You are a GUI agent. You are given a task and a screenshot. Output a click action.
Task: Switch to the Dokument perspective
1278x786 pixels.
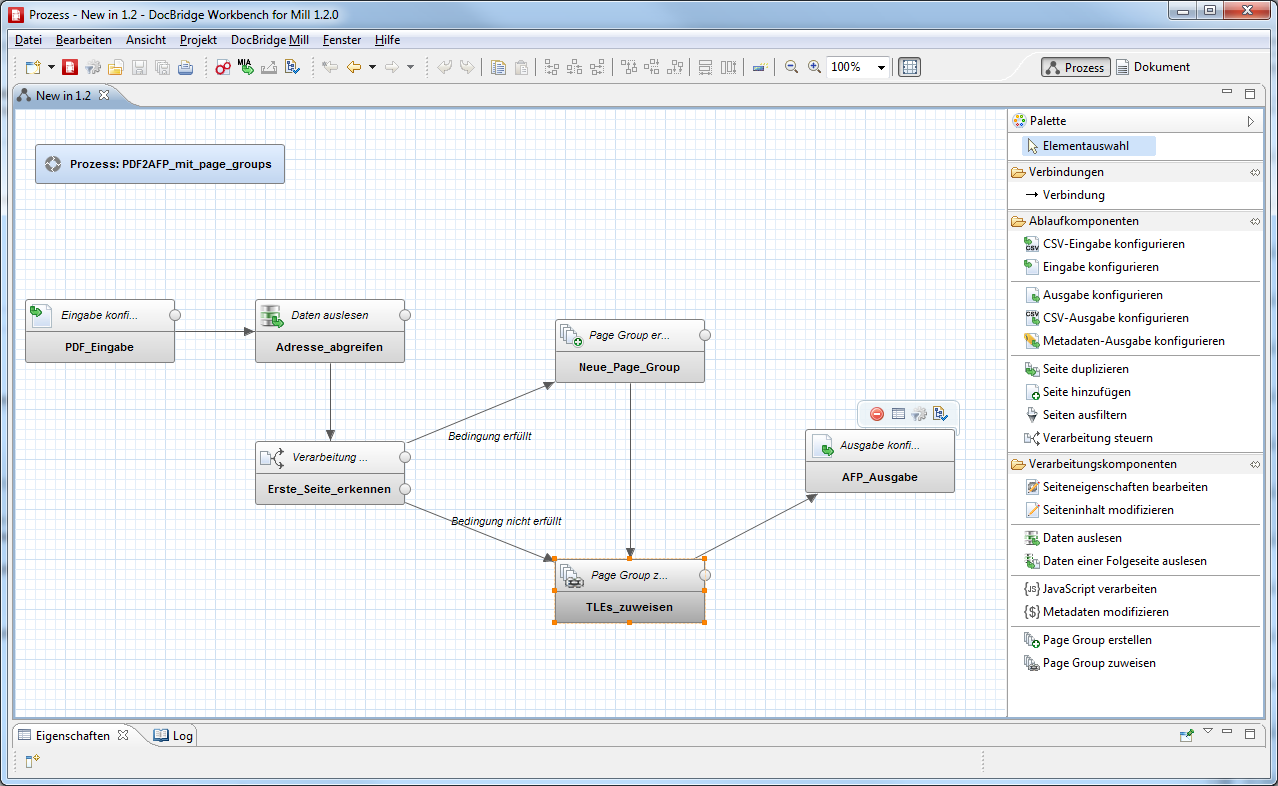pyautogui.click(x=1152, y=67)
